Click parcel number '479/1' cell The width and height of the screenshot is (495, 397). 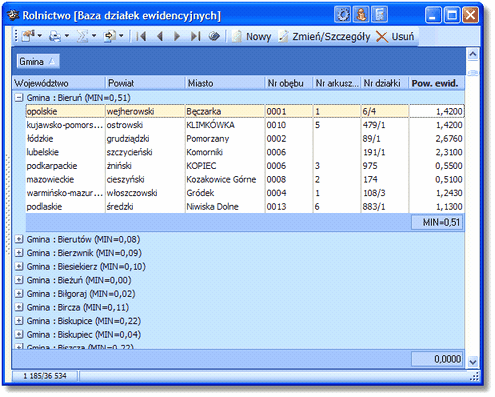tap(385, 125)
